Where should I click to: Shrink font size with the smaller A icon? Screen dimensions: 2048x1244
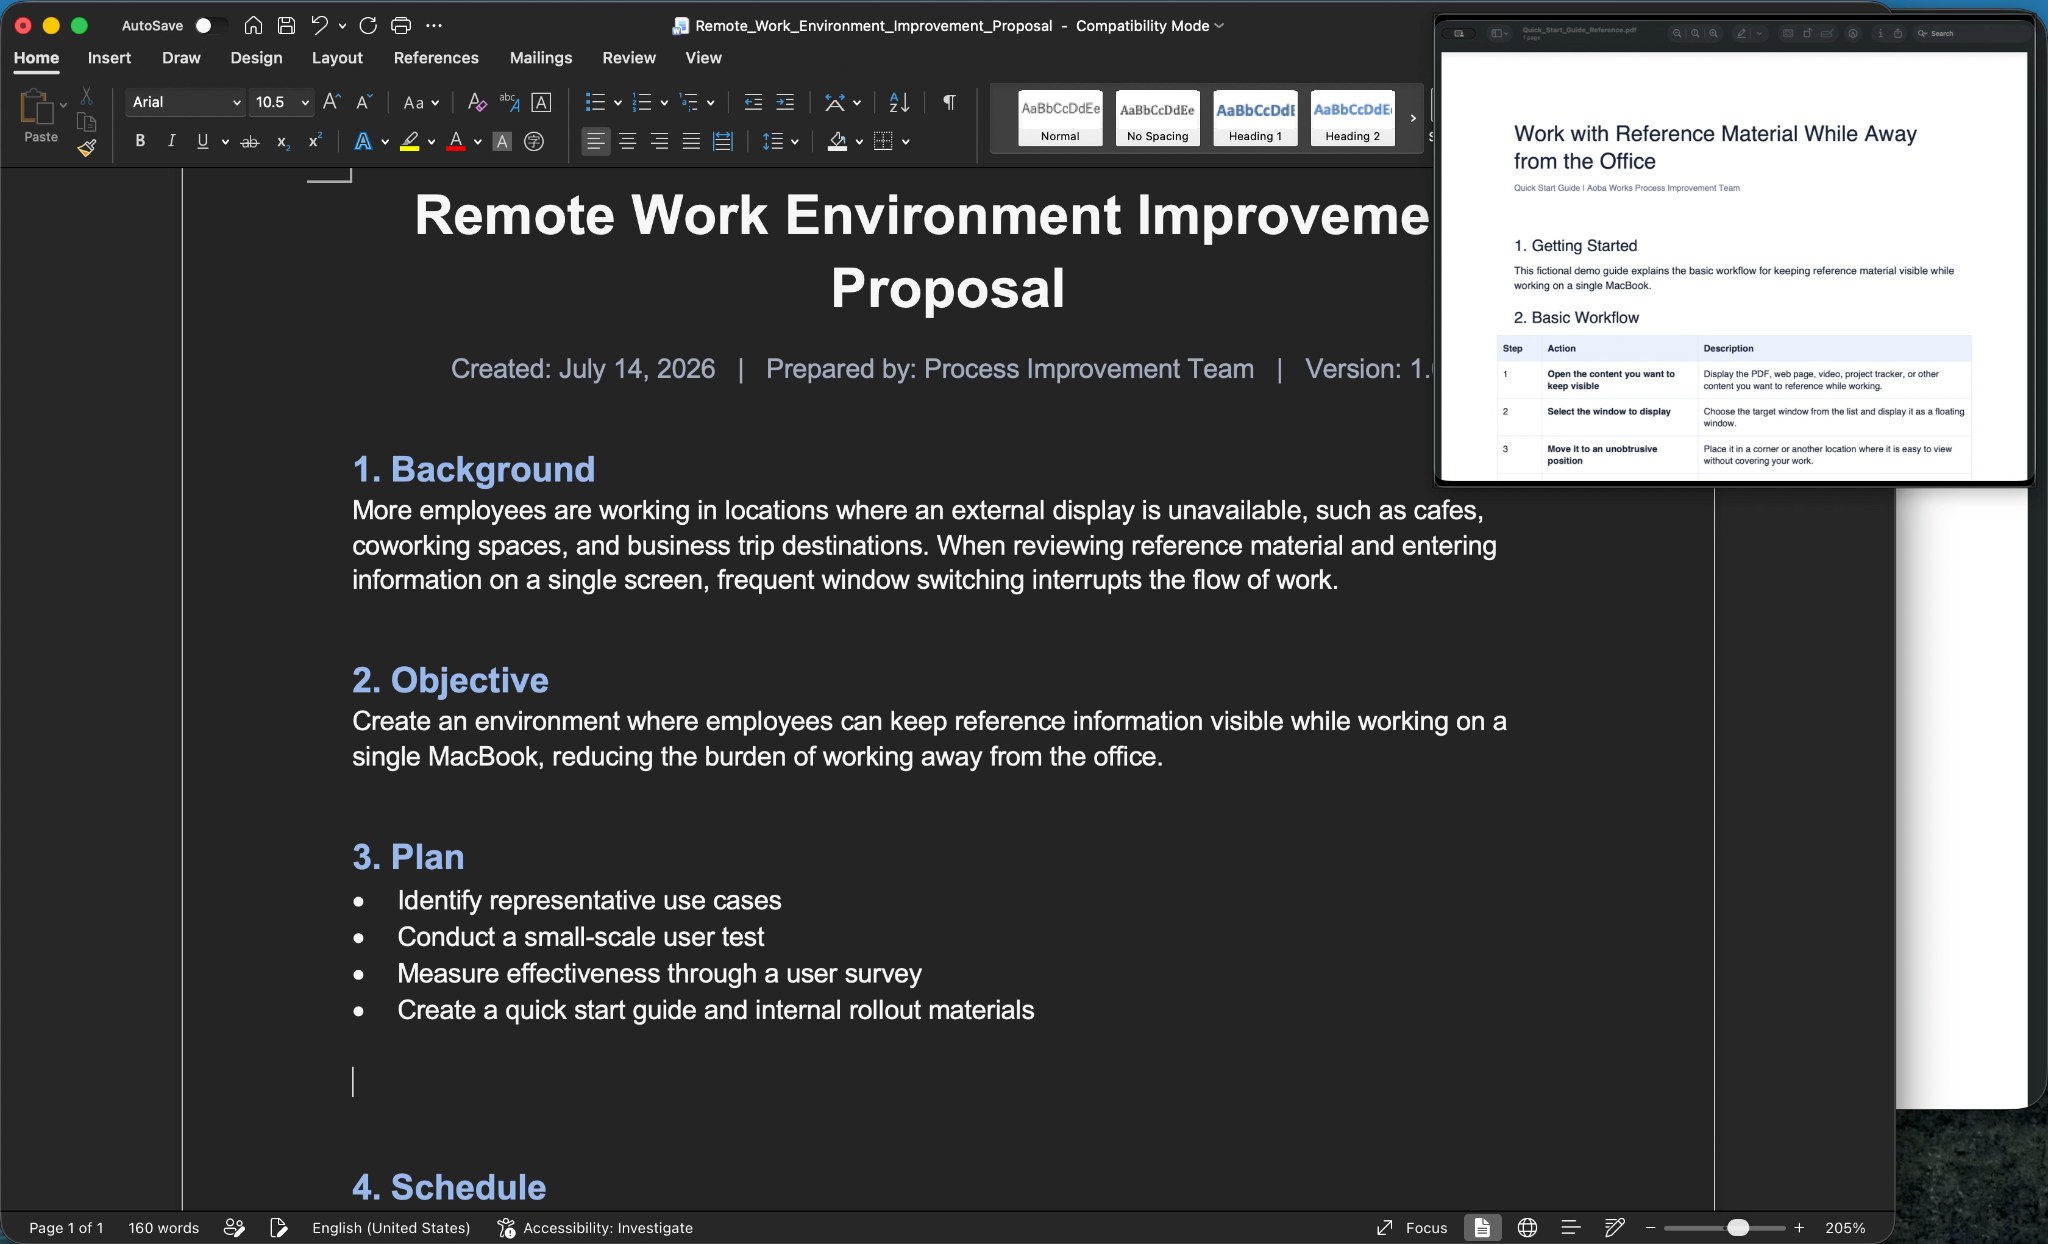pyautogui.click(x=364, y=102)
